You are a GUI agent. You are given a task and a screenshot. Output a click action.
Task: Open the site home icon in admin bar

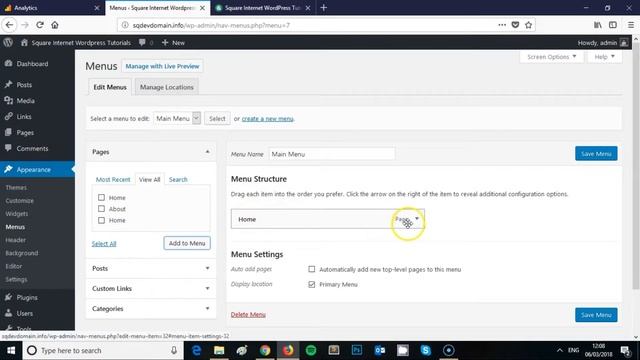click(x=24, y=42)
